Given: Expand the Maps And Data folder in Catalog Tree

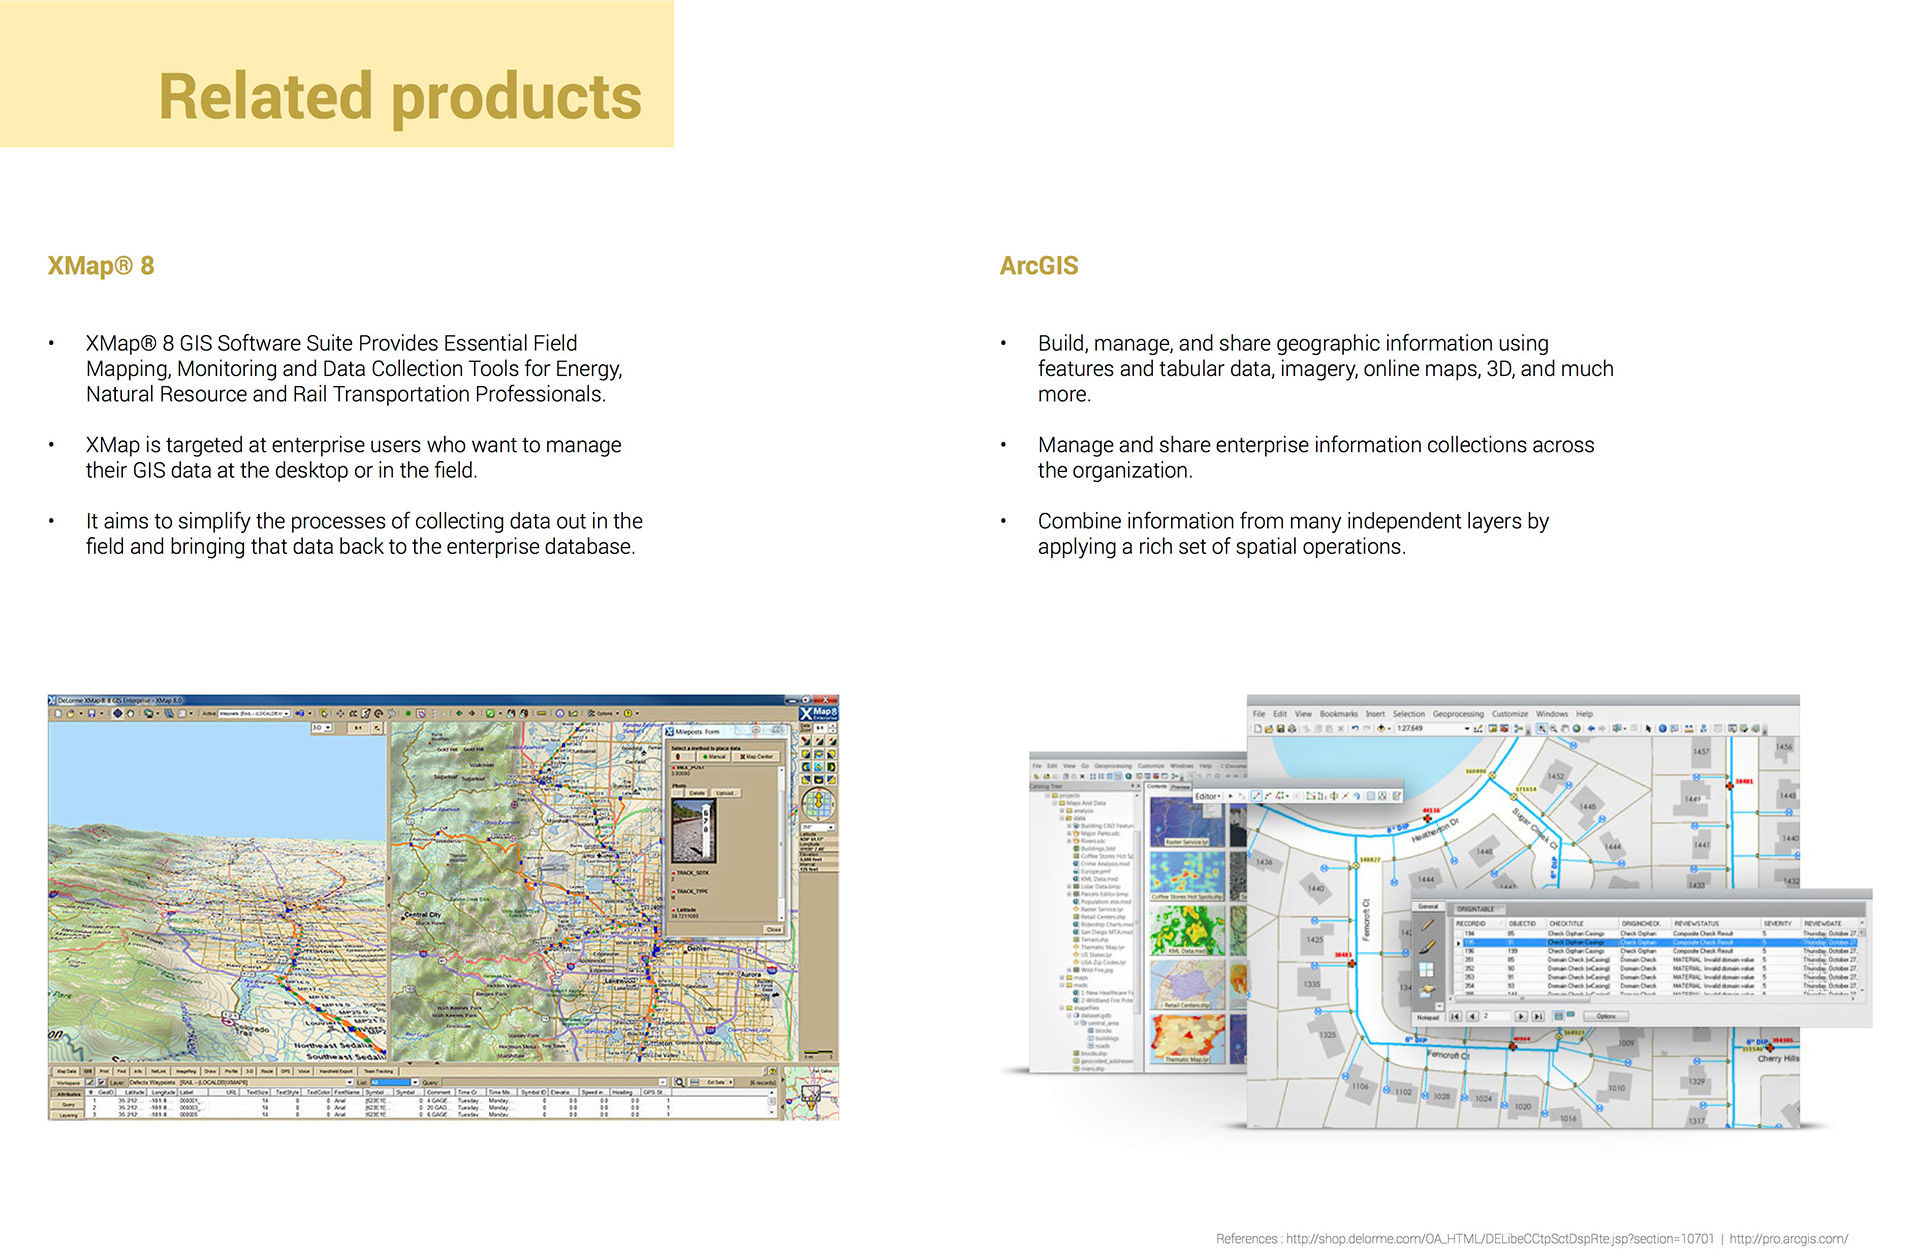Looking at the screenshot, I should [1054, 803].
